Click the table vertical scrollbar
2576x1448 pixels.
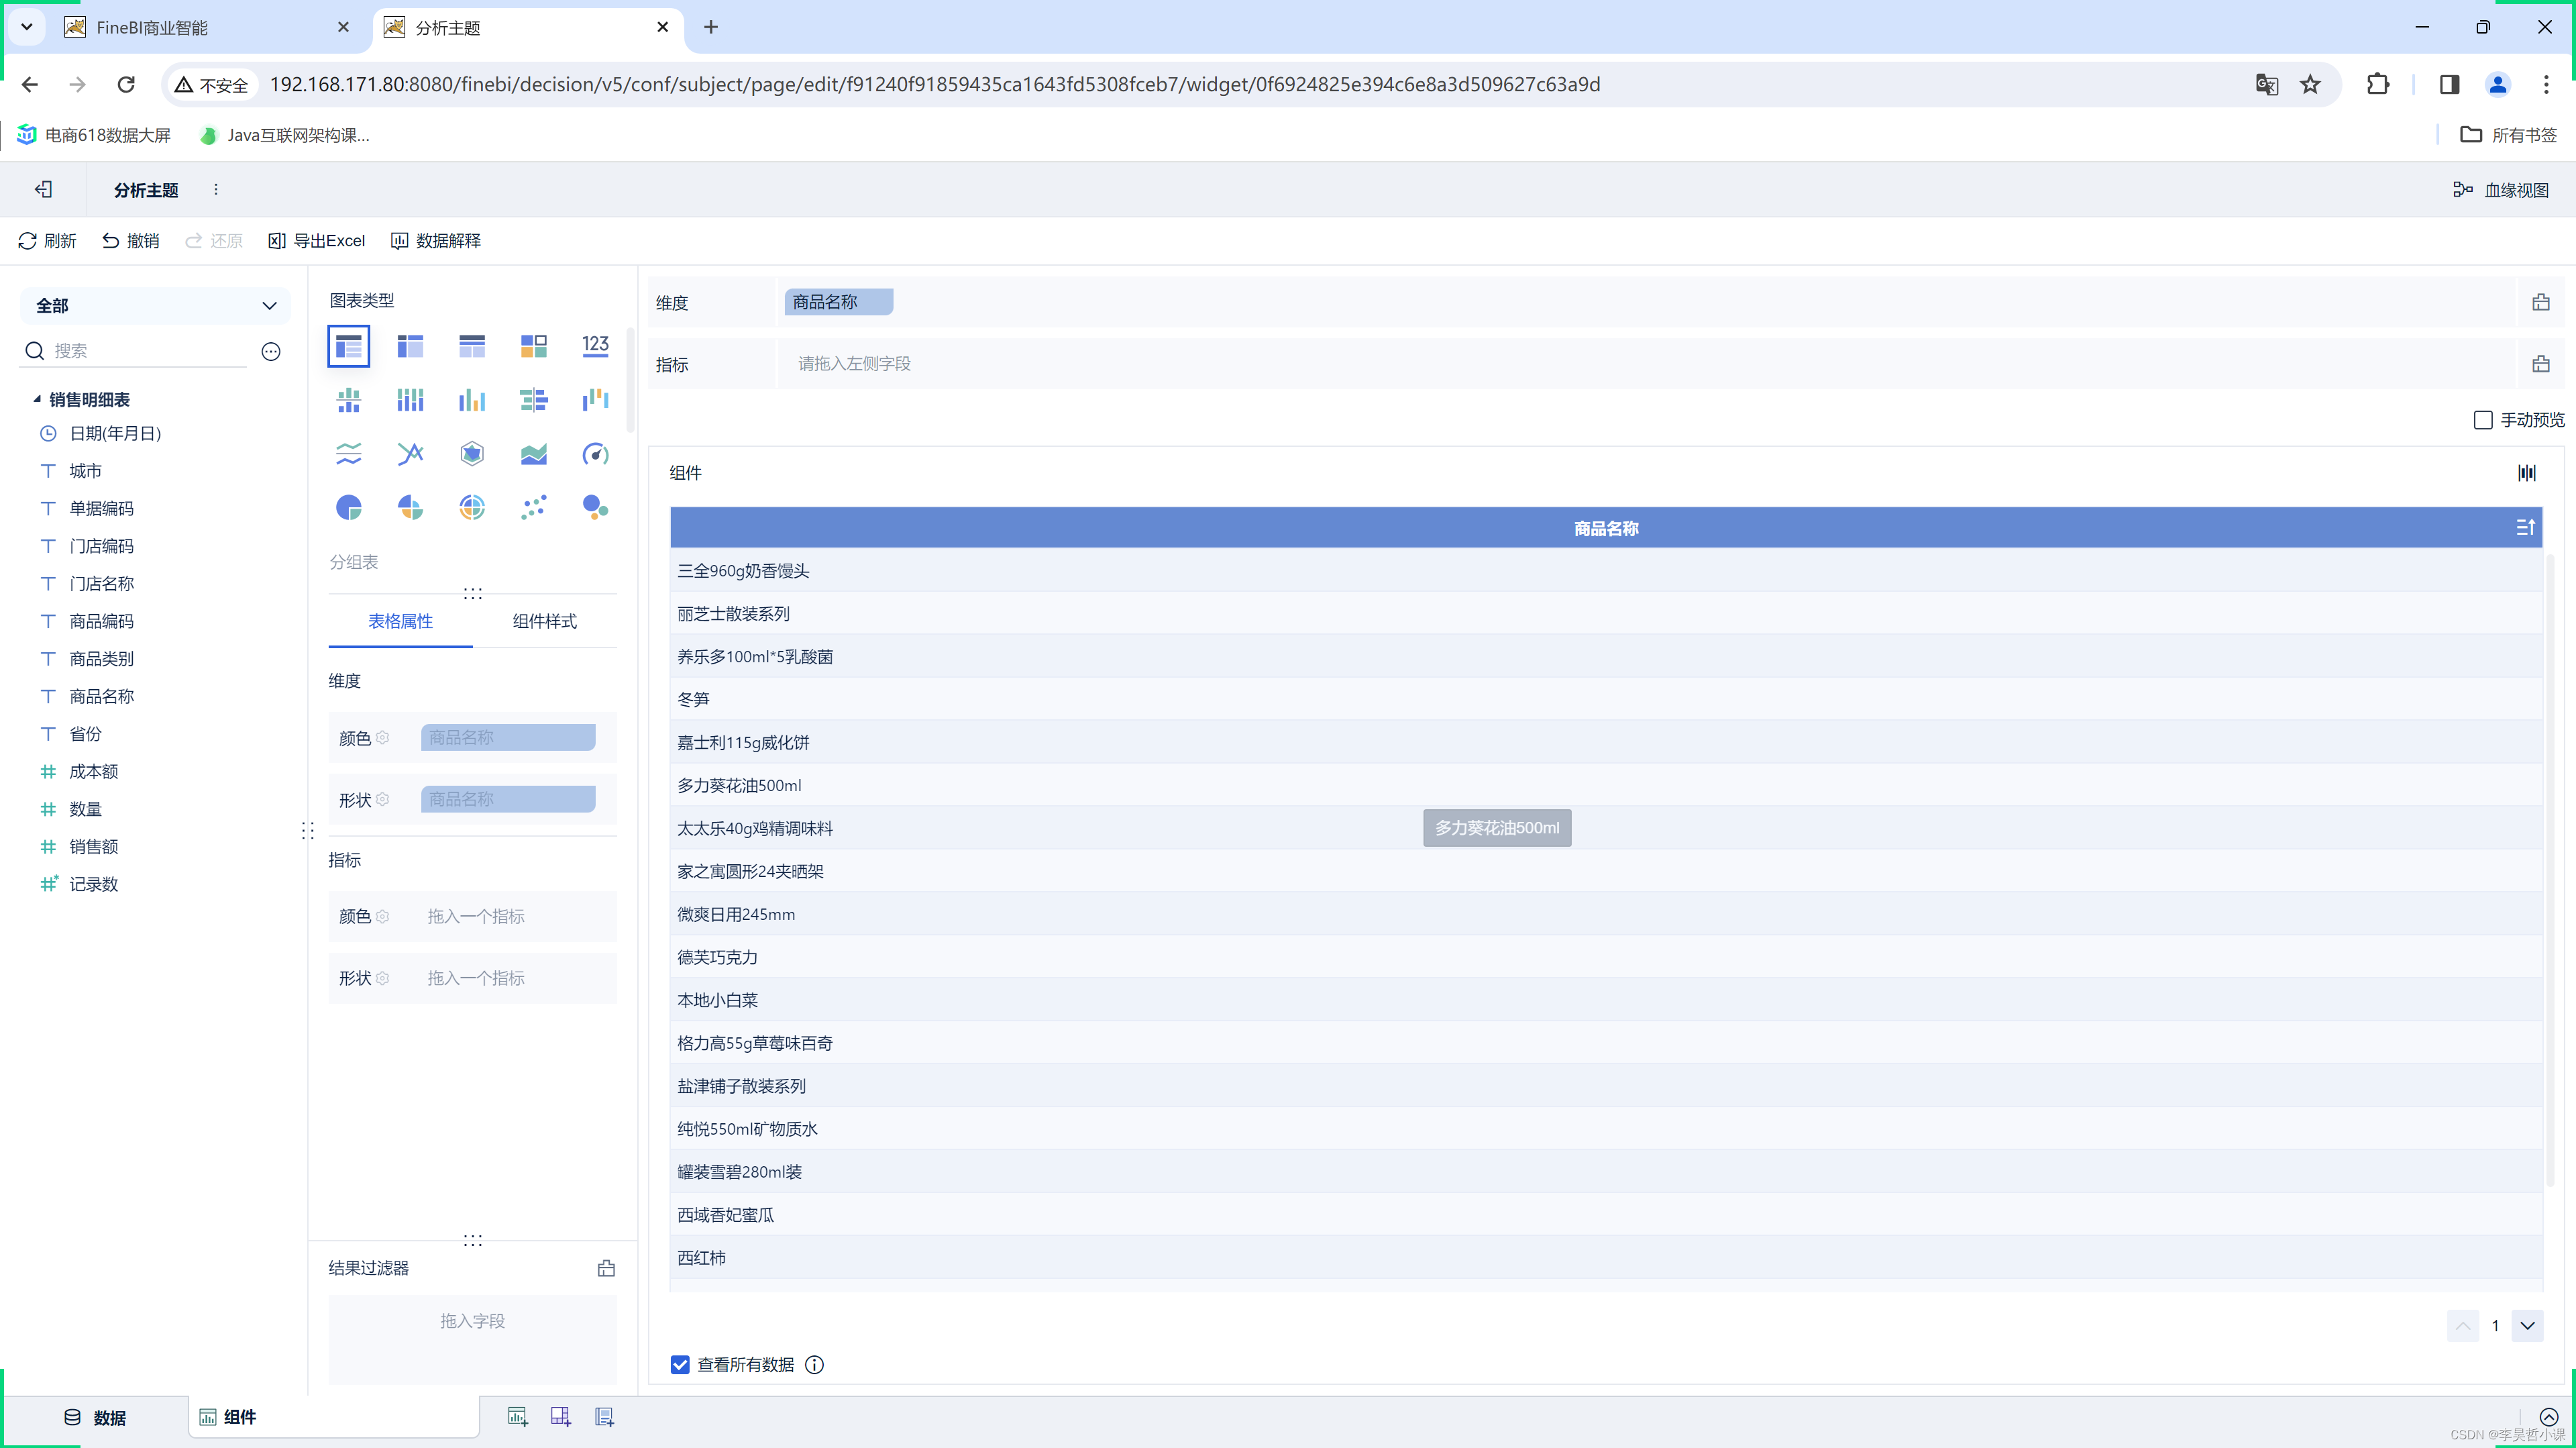[x=2551, y=870]
